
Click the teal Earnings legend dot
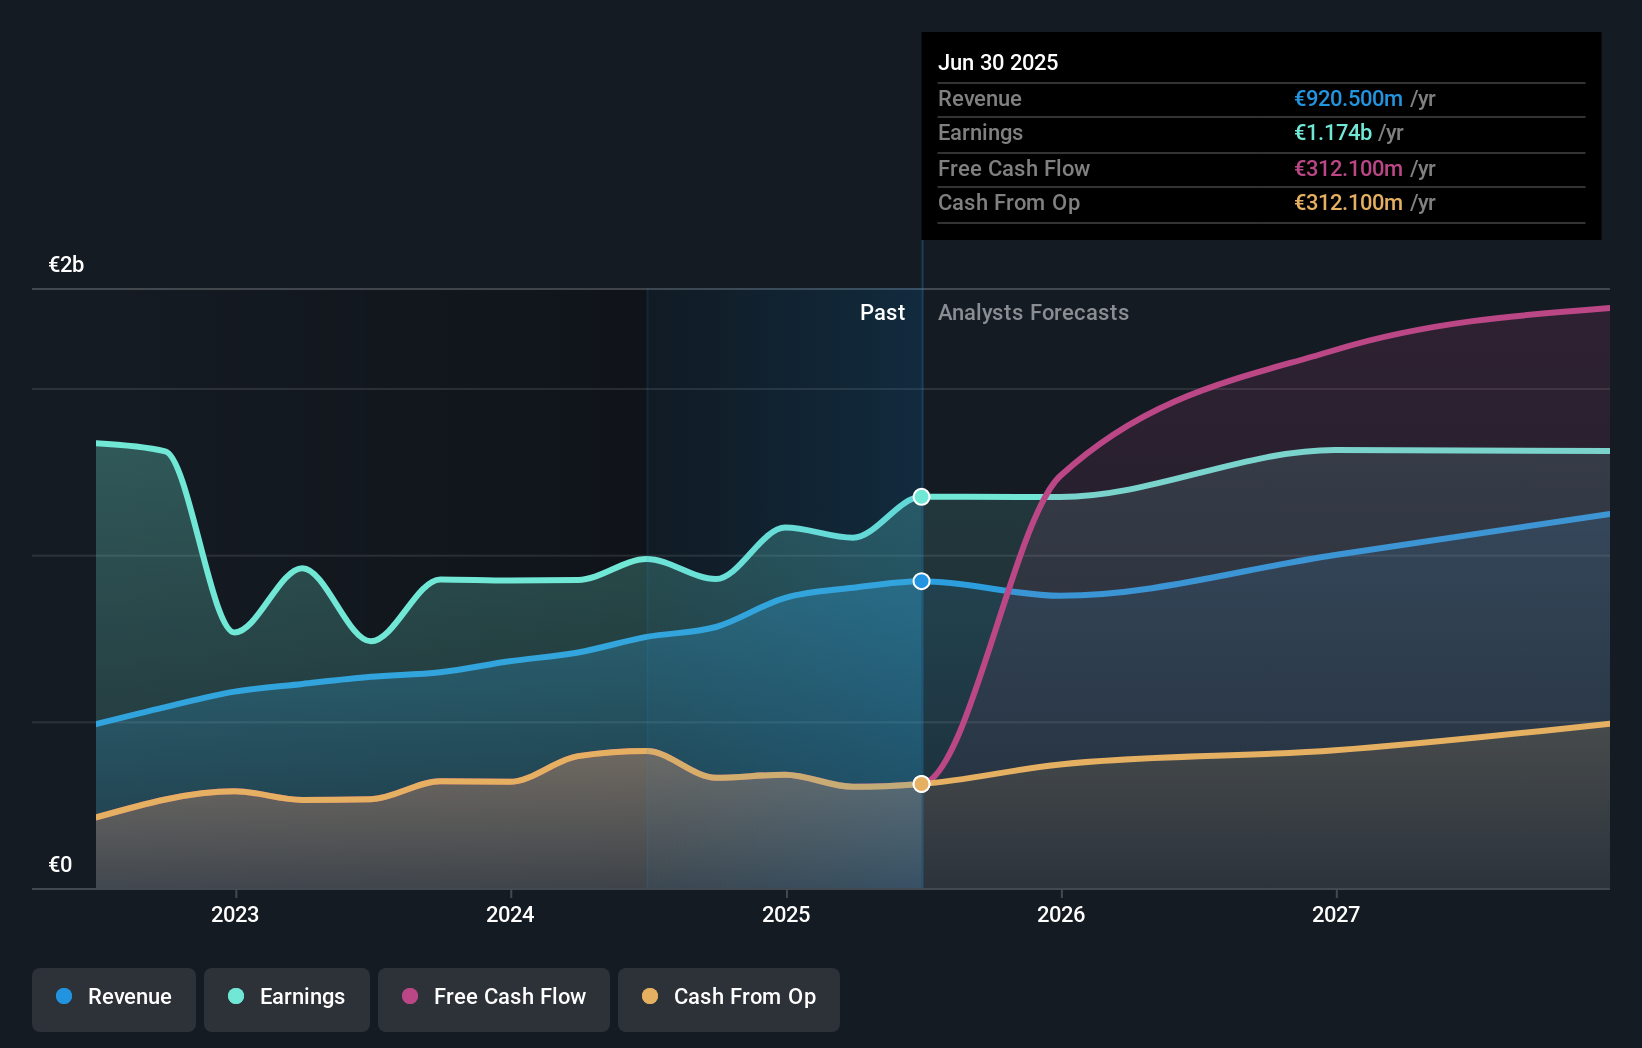236,997
